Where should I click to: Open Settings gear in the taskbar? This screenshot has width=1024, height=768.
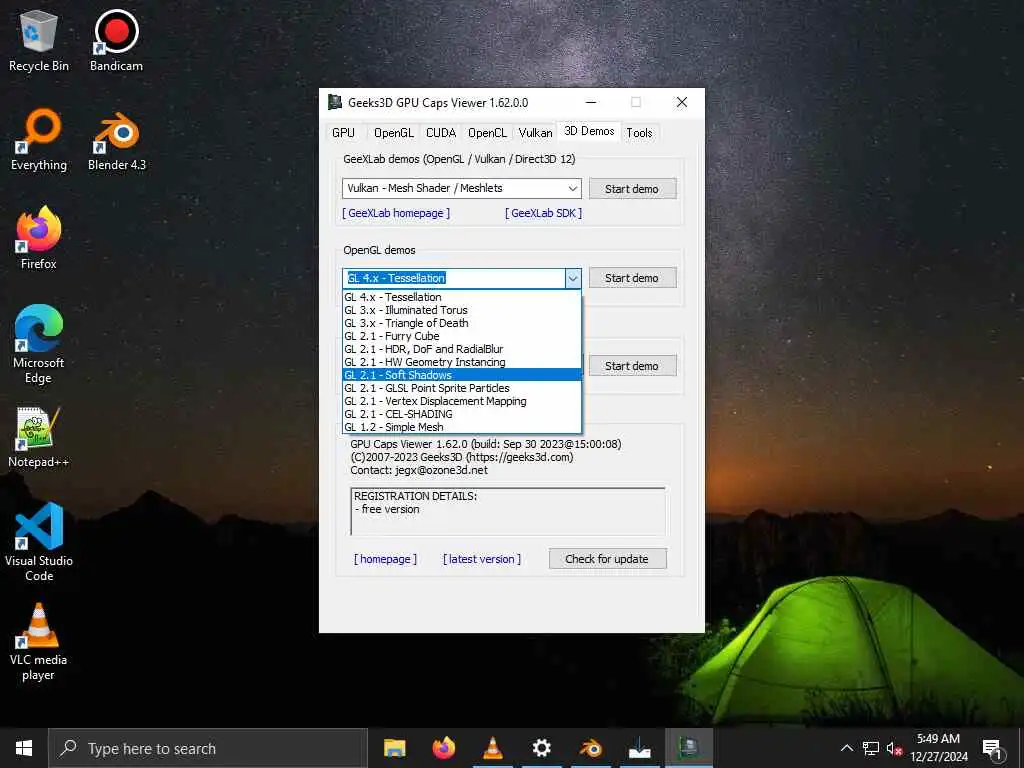(541, 748)
